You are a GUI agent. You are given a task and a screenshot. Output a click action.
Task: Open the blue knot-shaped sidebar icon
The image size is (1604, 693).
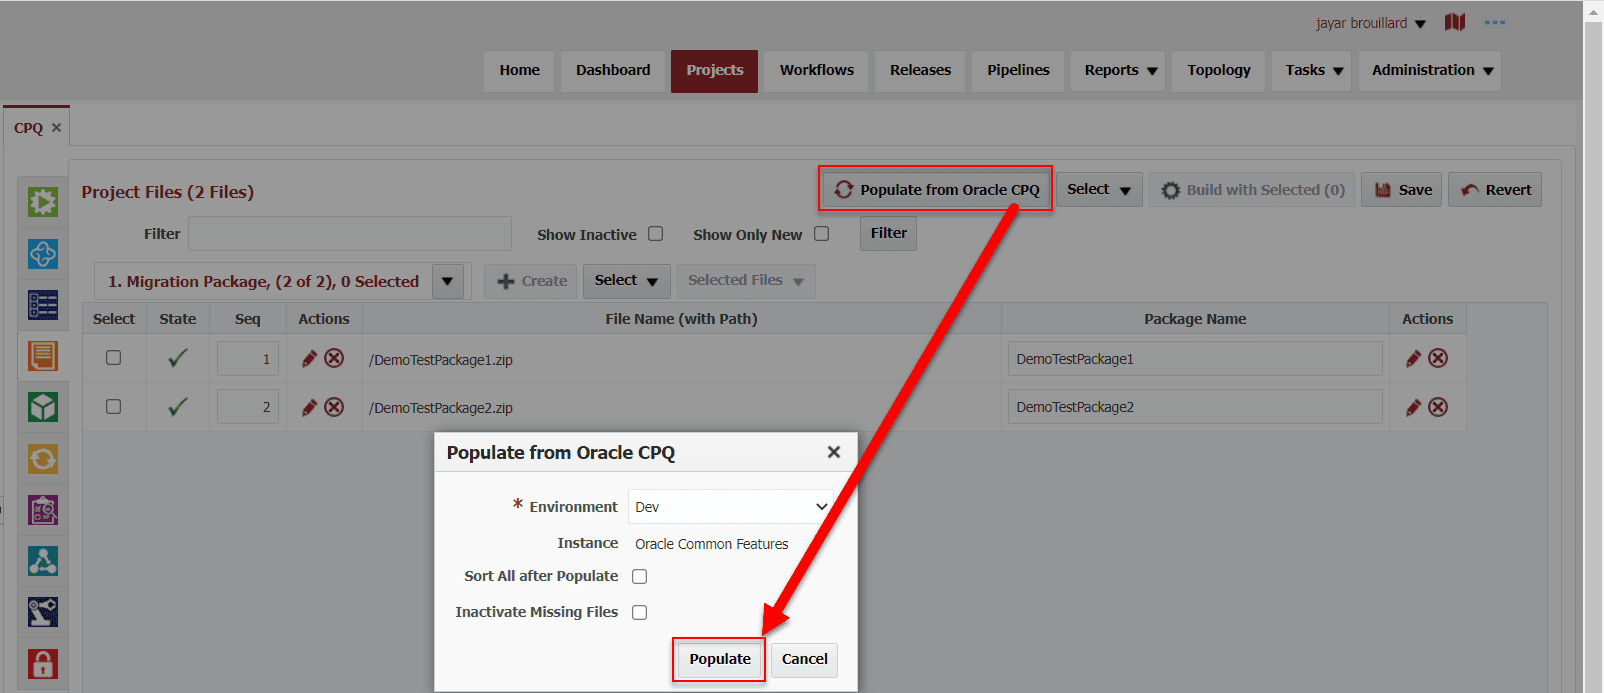click(43, 254)
